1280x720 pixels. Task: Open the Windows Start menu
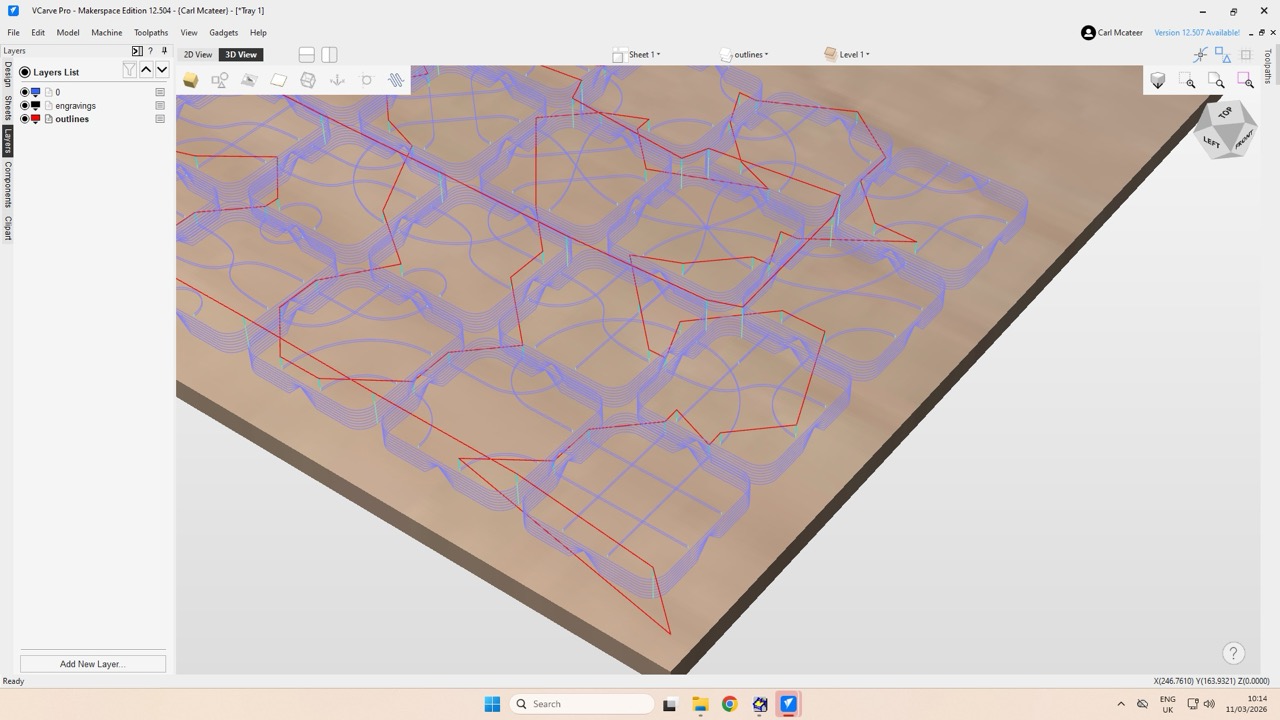click(492, 704)
